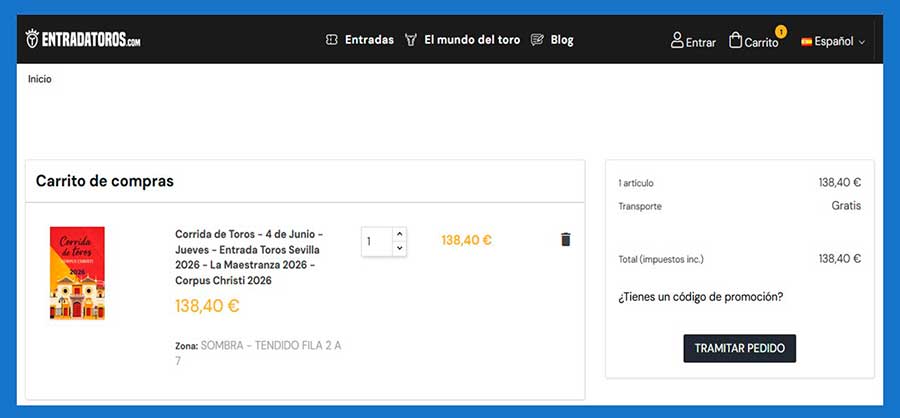Click the shopping bag cart icon
The width and height of the screenshot is (900, 418).
(735, 40)
